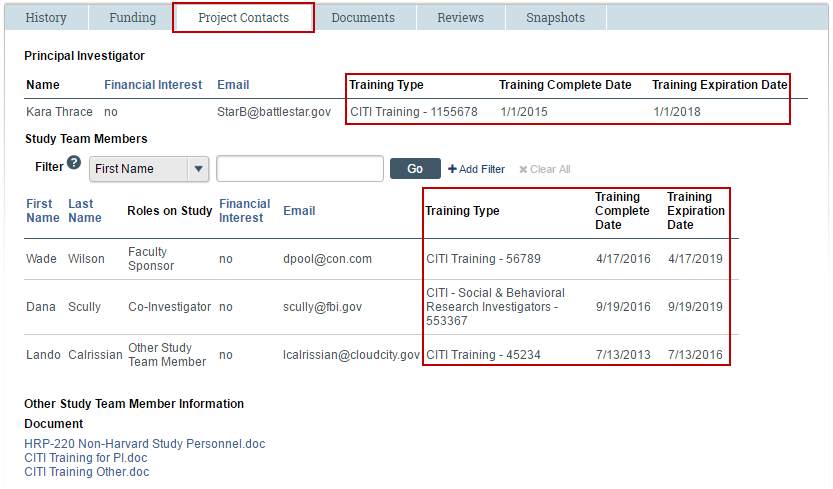Switch to the History tab
This screenshot has height=489, width=833.
(46, 18)
